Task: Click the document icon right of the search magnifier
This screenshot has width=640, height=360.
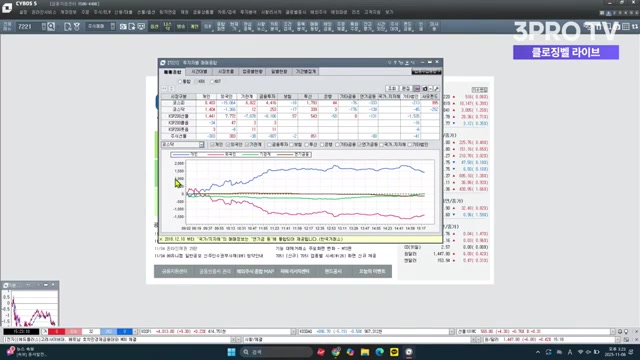Action: click(67, 27)
